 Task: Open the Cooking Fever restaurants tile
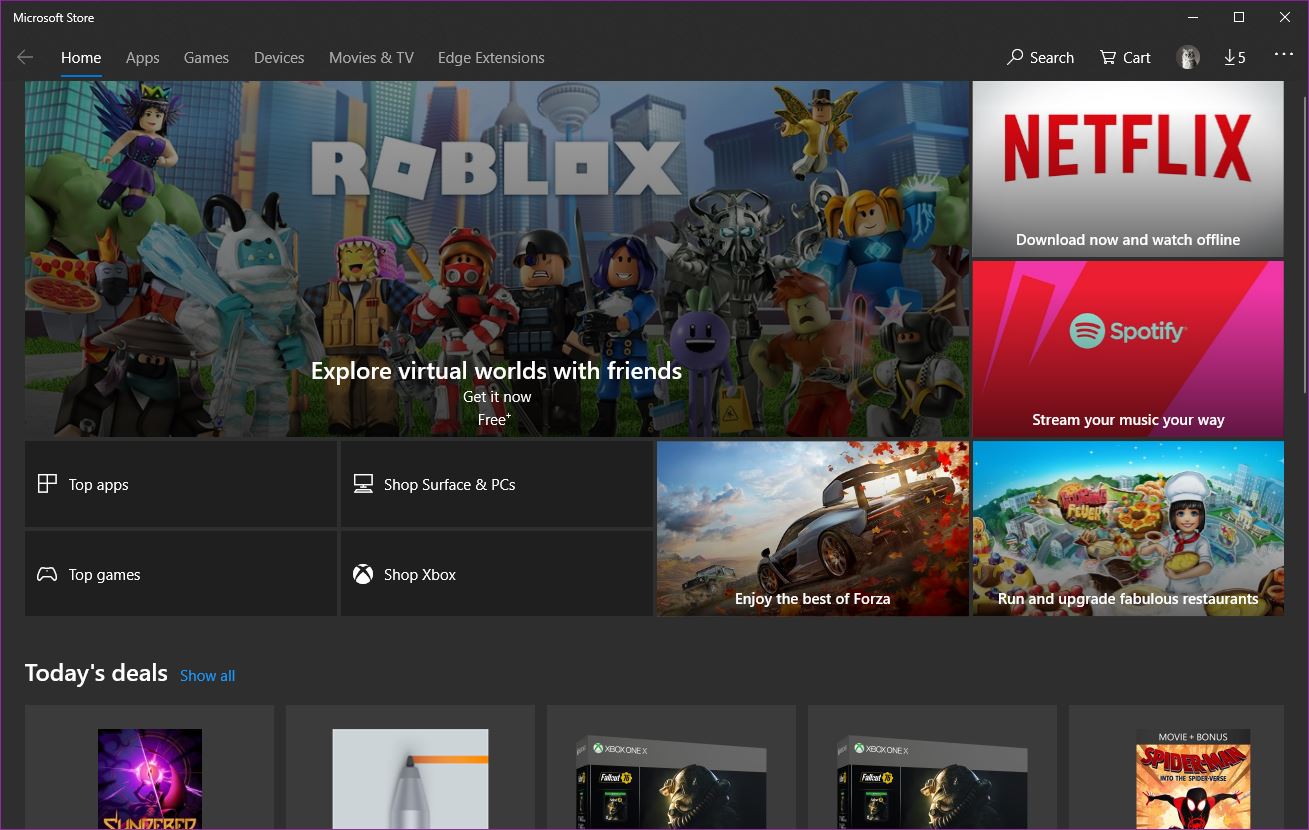click(x=1128, y=528)
